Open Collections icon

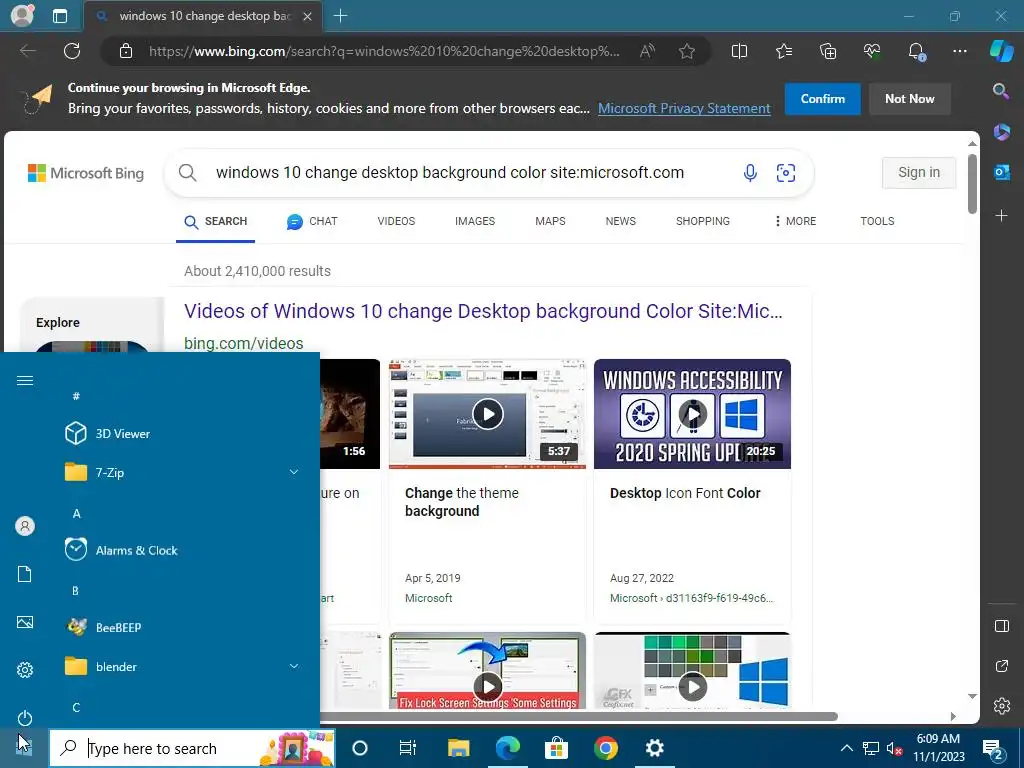(x=827, y=51)
